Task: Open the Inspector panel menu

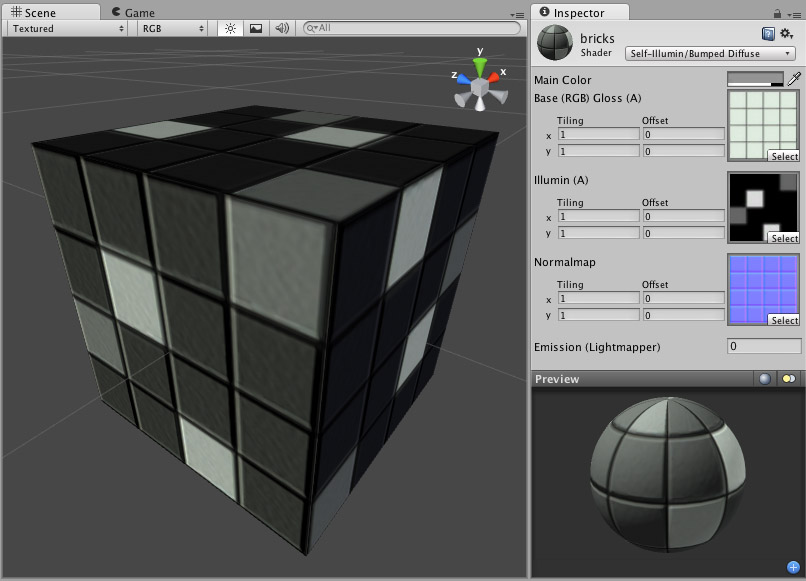Action: [x=796, y=12]
